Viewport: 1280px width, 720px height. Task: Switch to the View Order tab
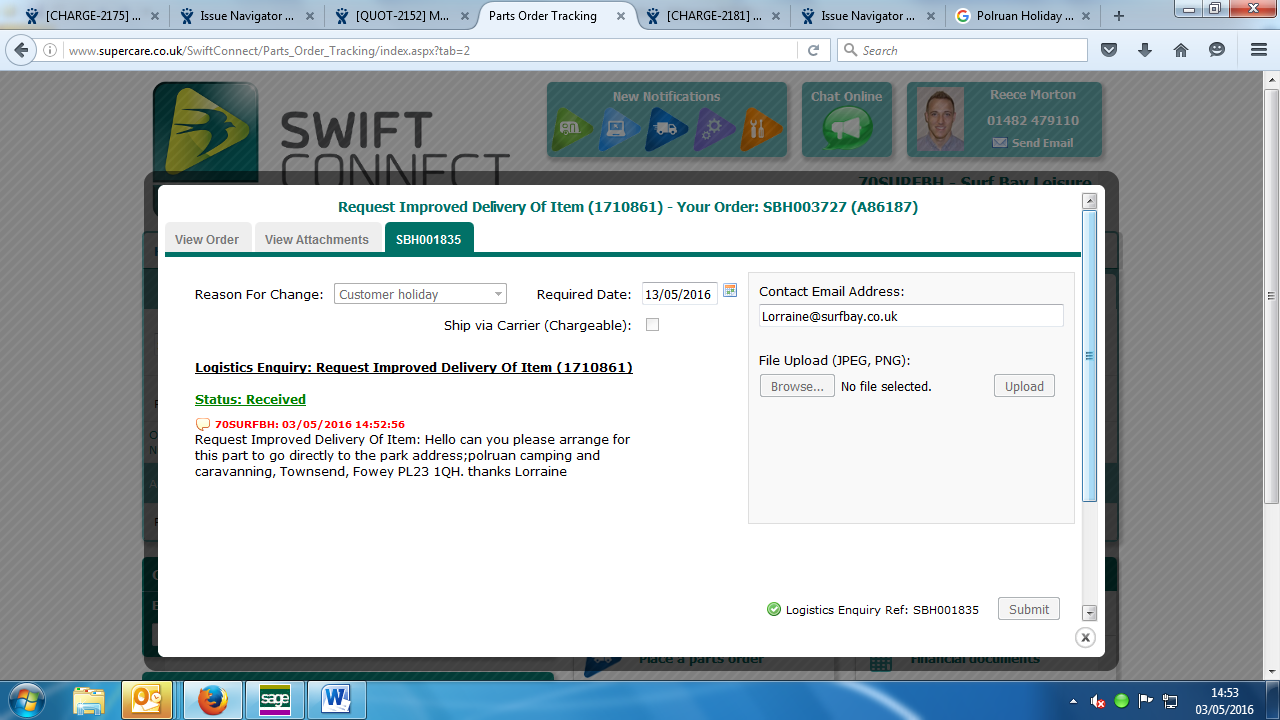click(x=207, y=239)
